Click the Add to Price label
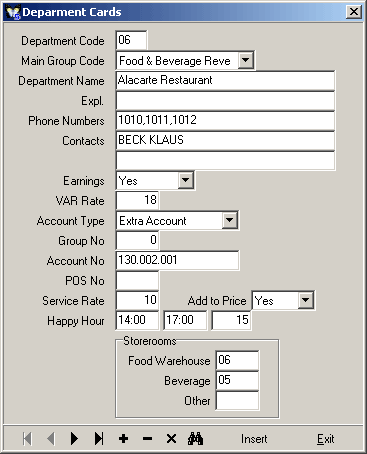Image resolution: width=367 pixels, height=454 pixels. pyautogui.click(x=217, y=301)
